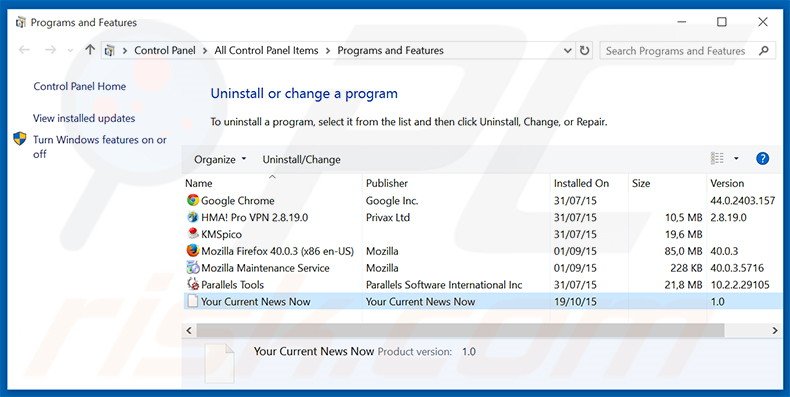Click the Privax Ltd publisher cell
Screen dimensions: 790x397
click(388, 218)
